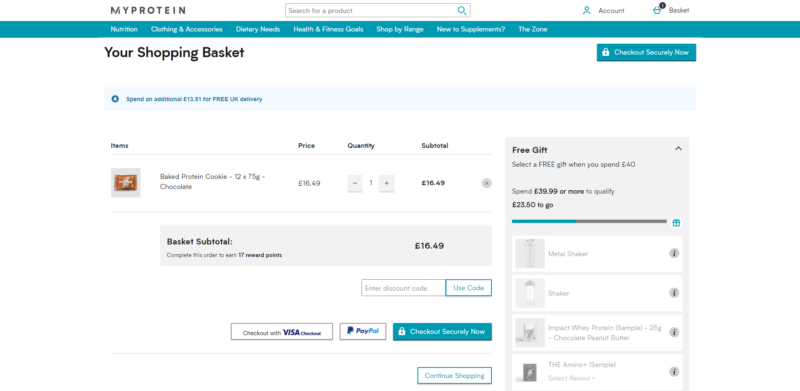Click the Metal Shaker gift thumbnail
The width and height of the screenshot is (800, 391).
coord(530,254)
